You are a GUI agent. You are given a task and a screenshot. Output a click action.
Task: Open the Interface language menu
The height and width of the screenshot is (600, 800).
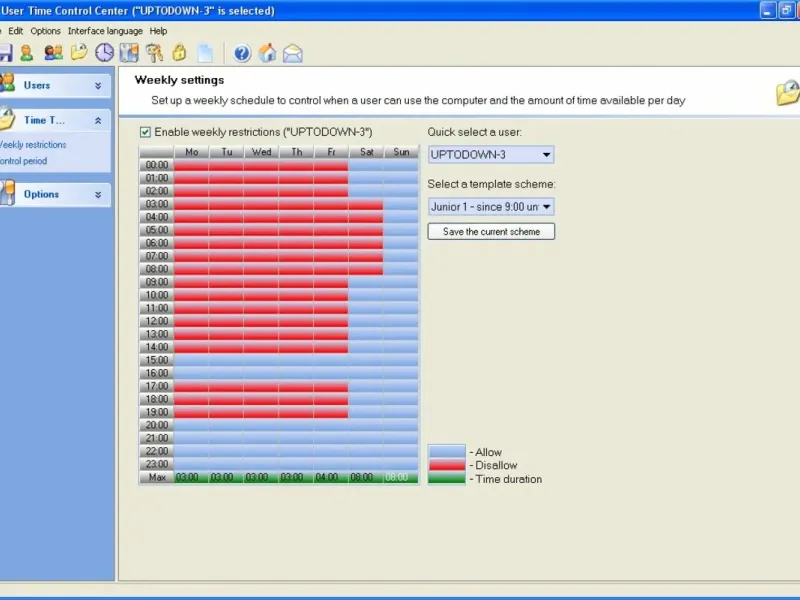pyautogui.click(x=105, y=31)
